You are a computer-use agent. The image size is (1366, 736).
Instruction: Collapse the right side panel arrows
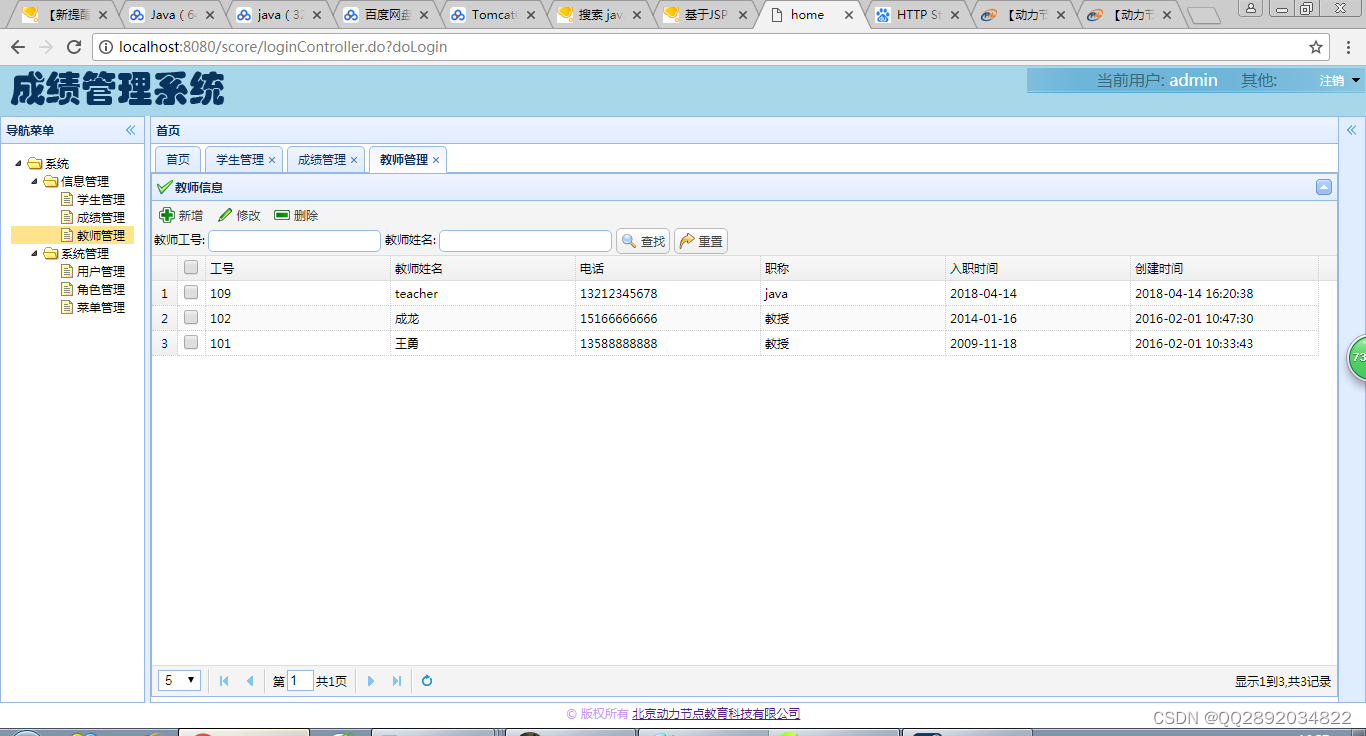click(1352, 130)
